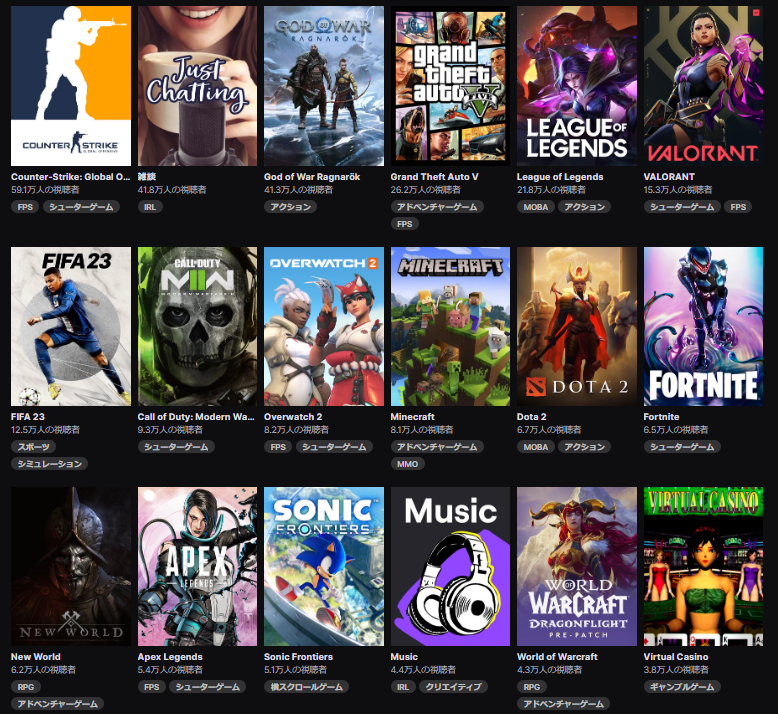The width and height of the screenshot is (778, 714).
Task: Click the MOBA tag under Dota 2
Action: pyautogui.click(x=534, y=447)
